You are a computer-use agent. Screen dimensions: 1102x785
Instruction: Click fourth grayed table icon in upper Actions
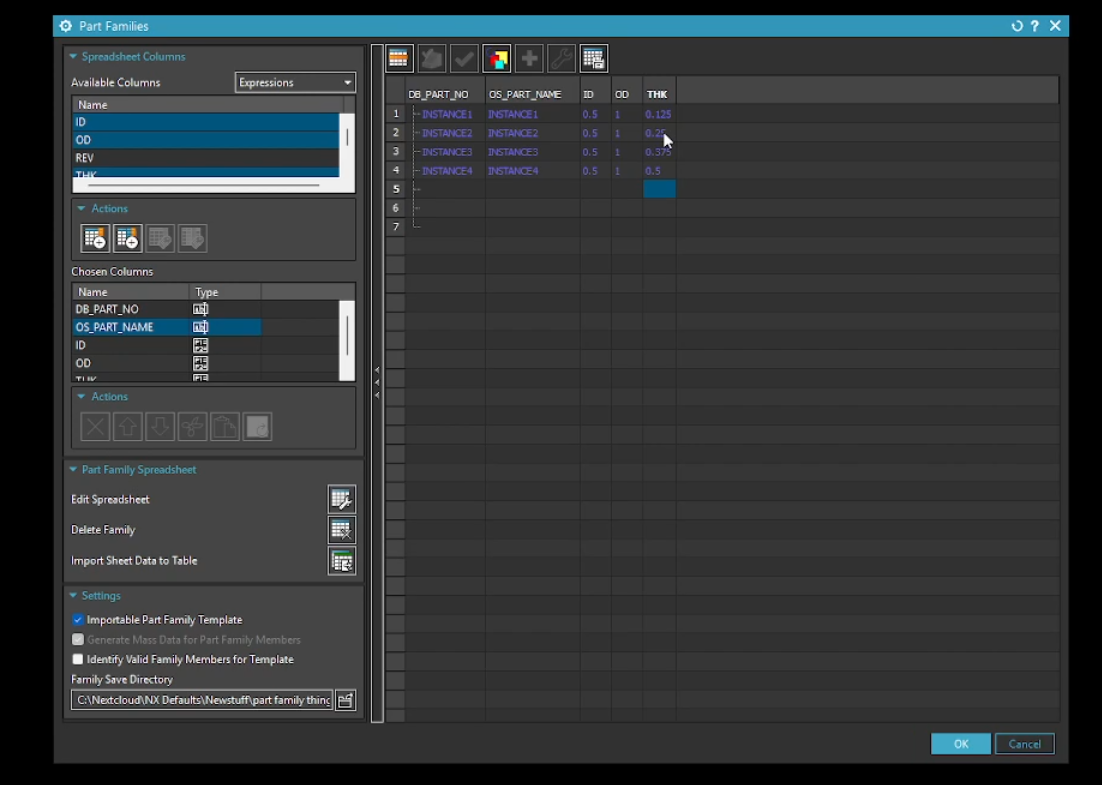click(192, 238)
